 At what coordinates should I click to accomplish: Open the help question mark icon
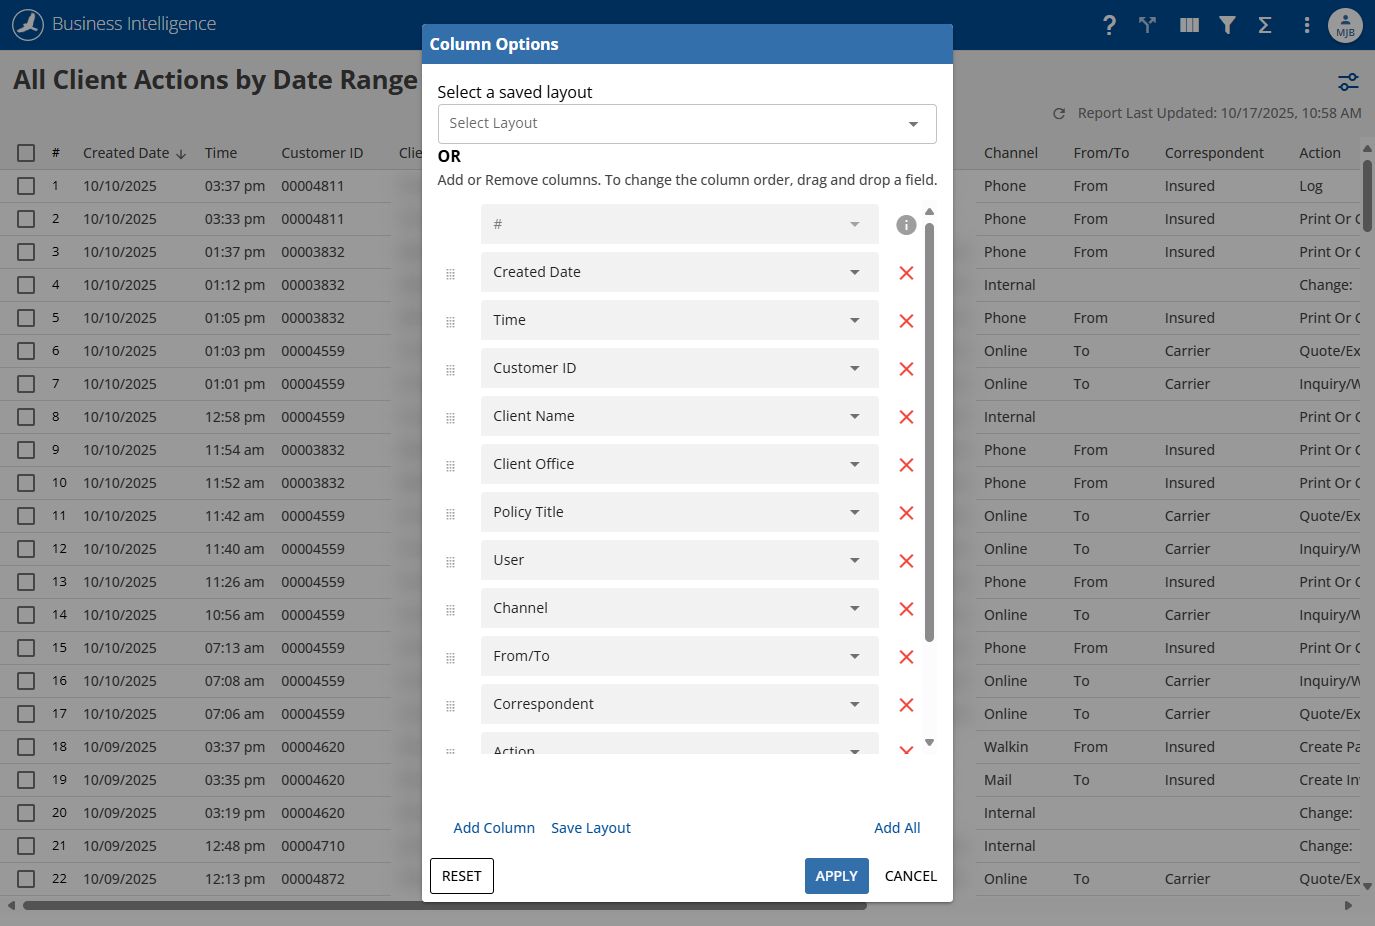coord(1109,25)
